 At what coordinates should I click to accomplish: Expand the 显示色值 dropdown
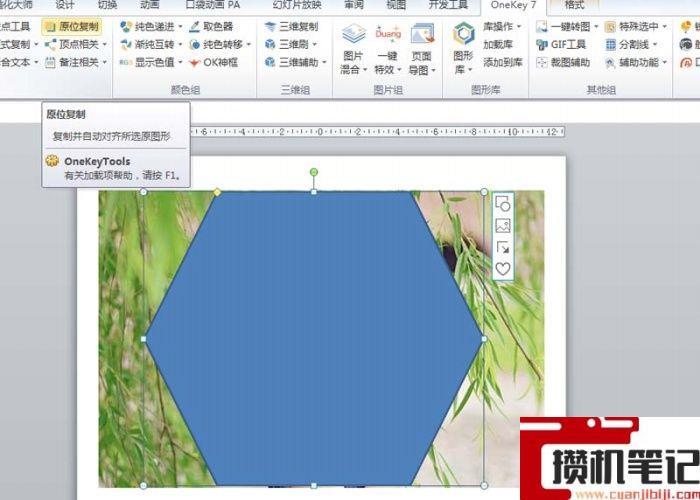(180, 62)
